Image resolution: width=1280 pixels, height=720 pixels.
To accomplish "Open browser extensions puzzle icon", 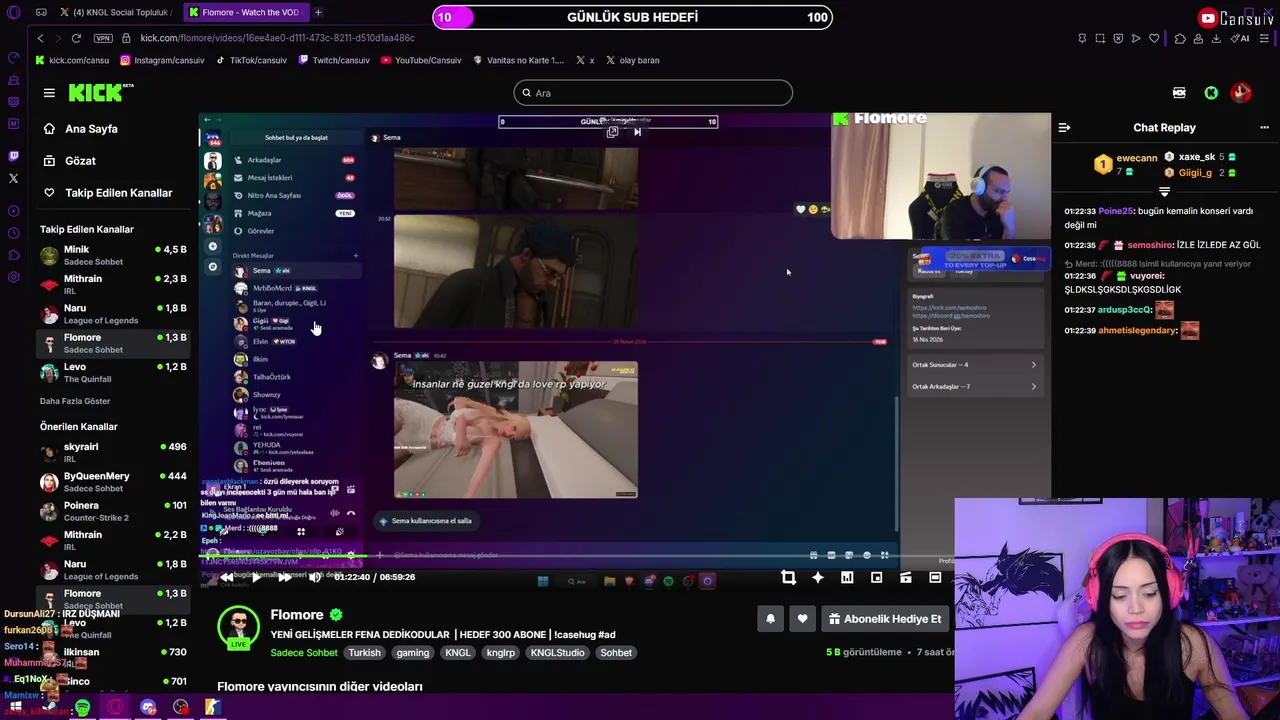I will (x=1180, y=38).
